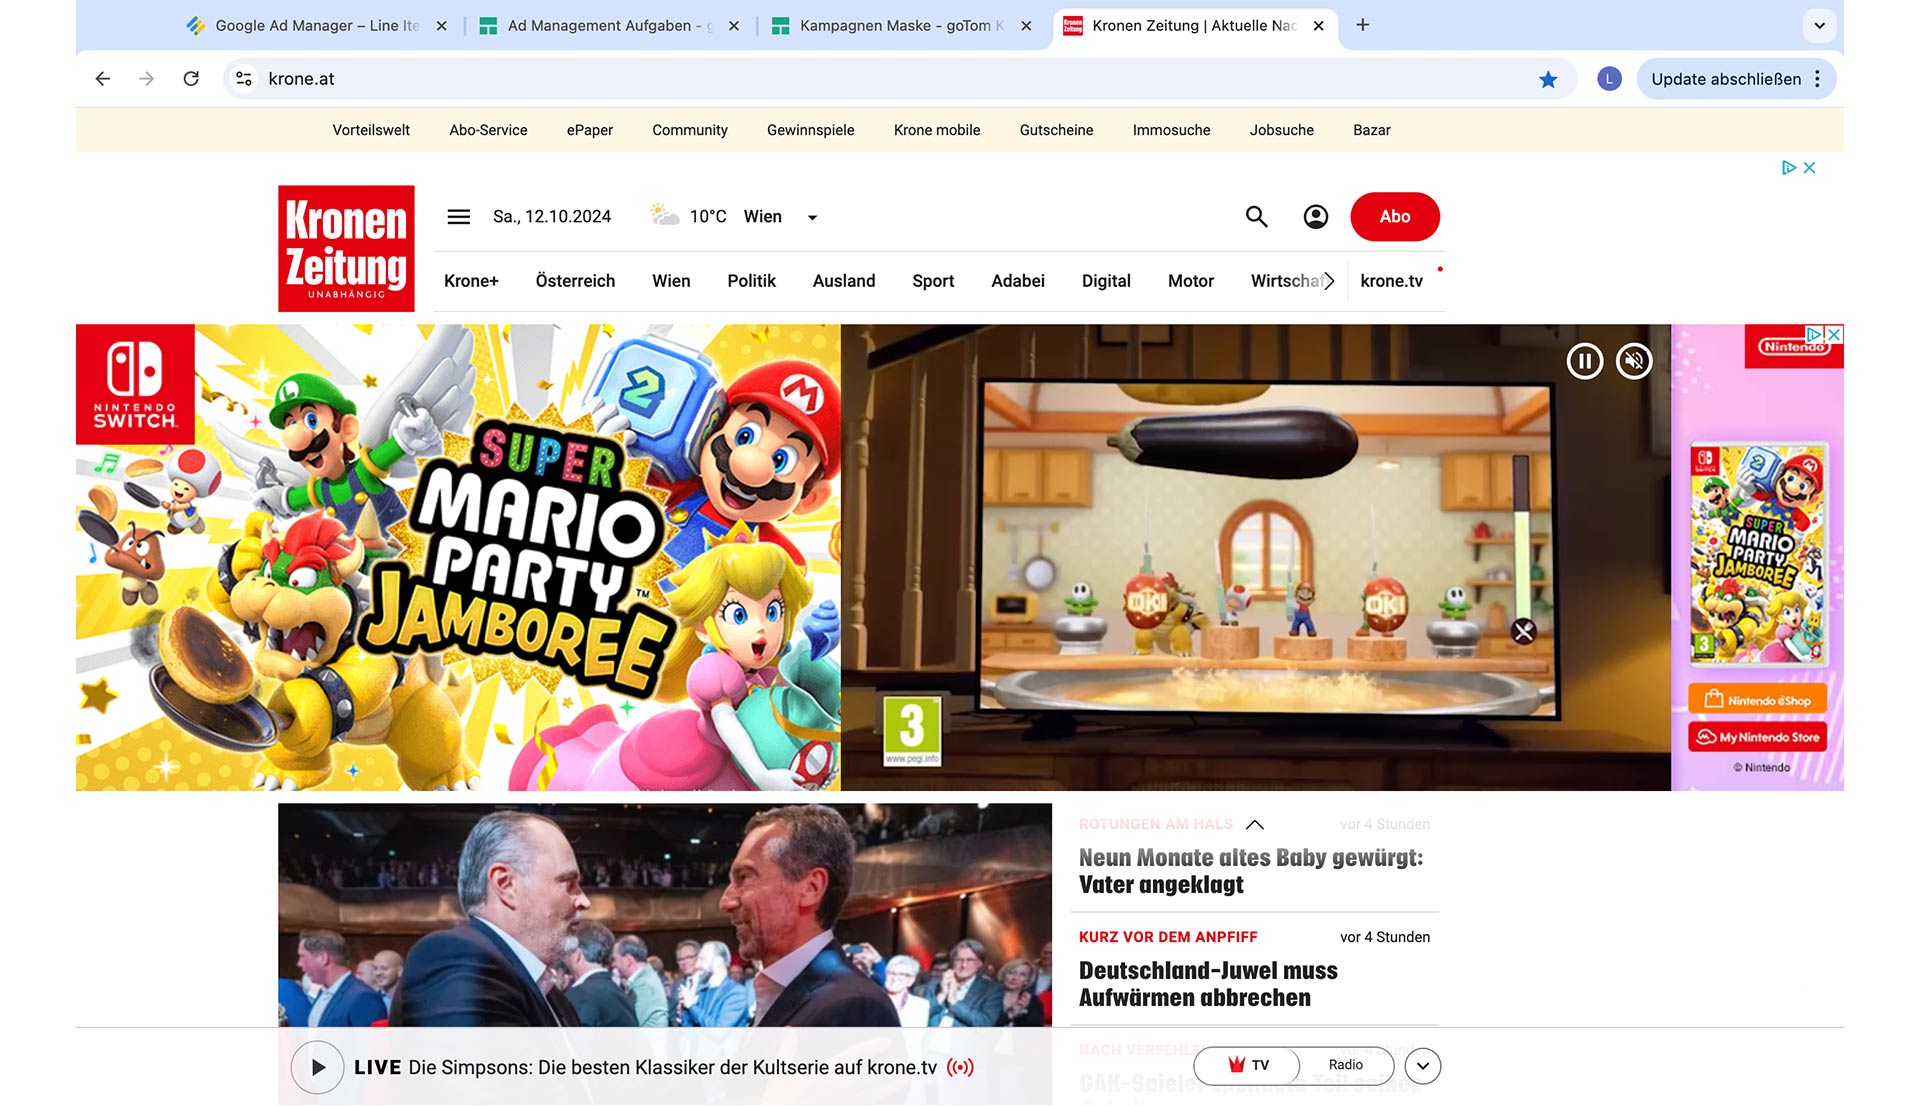The image size is (1920, 1106).
Task: Bookmark star in address bar
Action: [x=1547, y=79]
